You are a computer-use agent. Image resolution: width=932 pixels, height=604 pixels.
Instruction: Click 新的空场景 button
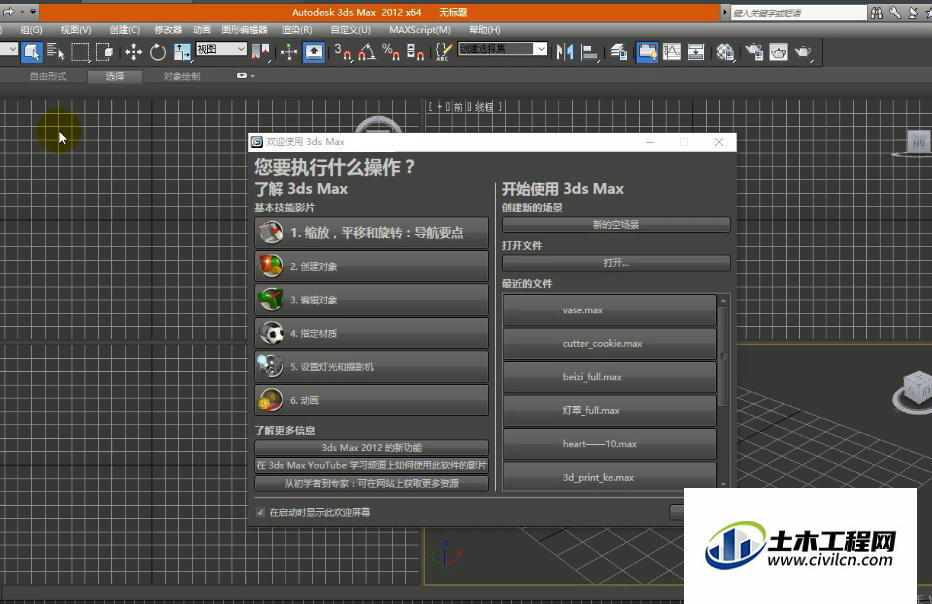coord(616,225)
